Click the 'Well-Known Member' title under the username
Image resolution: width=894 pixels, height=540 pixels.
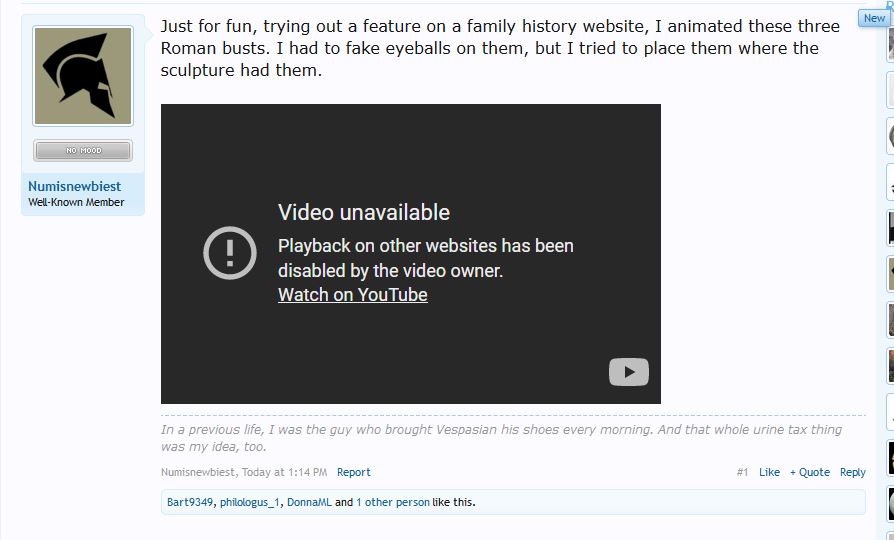click(76, 202)
